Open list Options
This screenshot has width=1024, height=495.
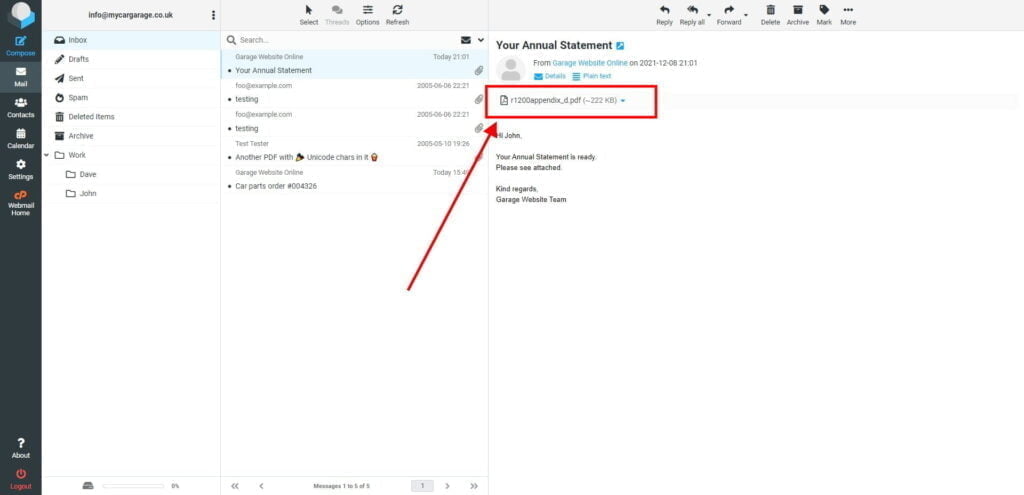[368, 15]
